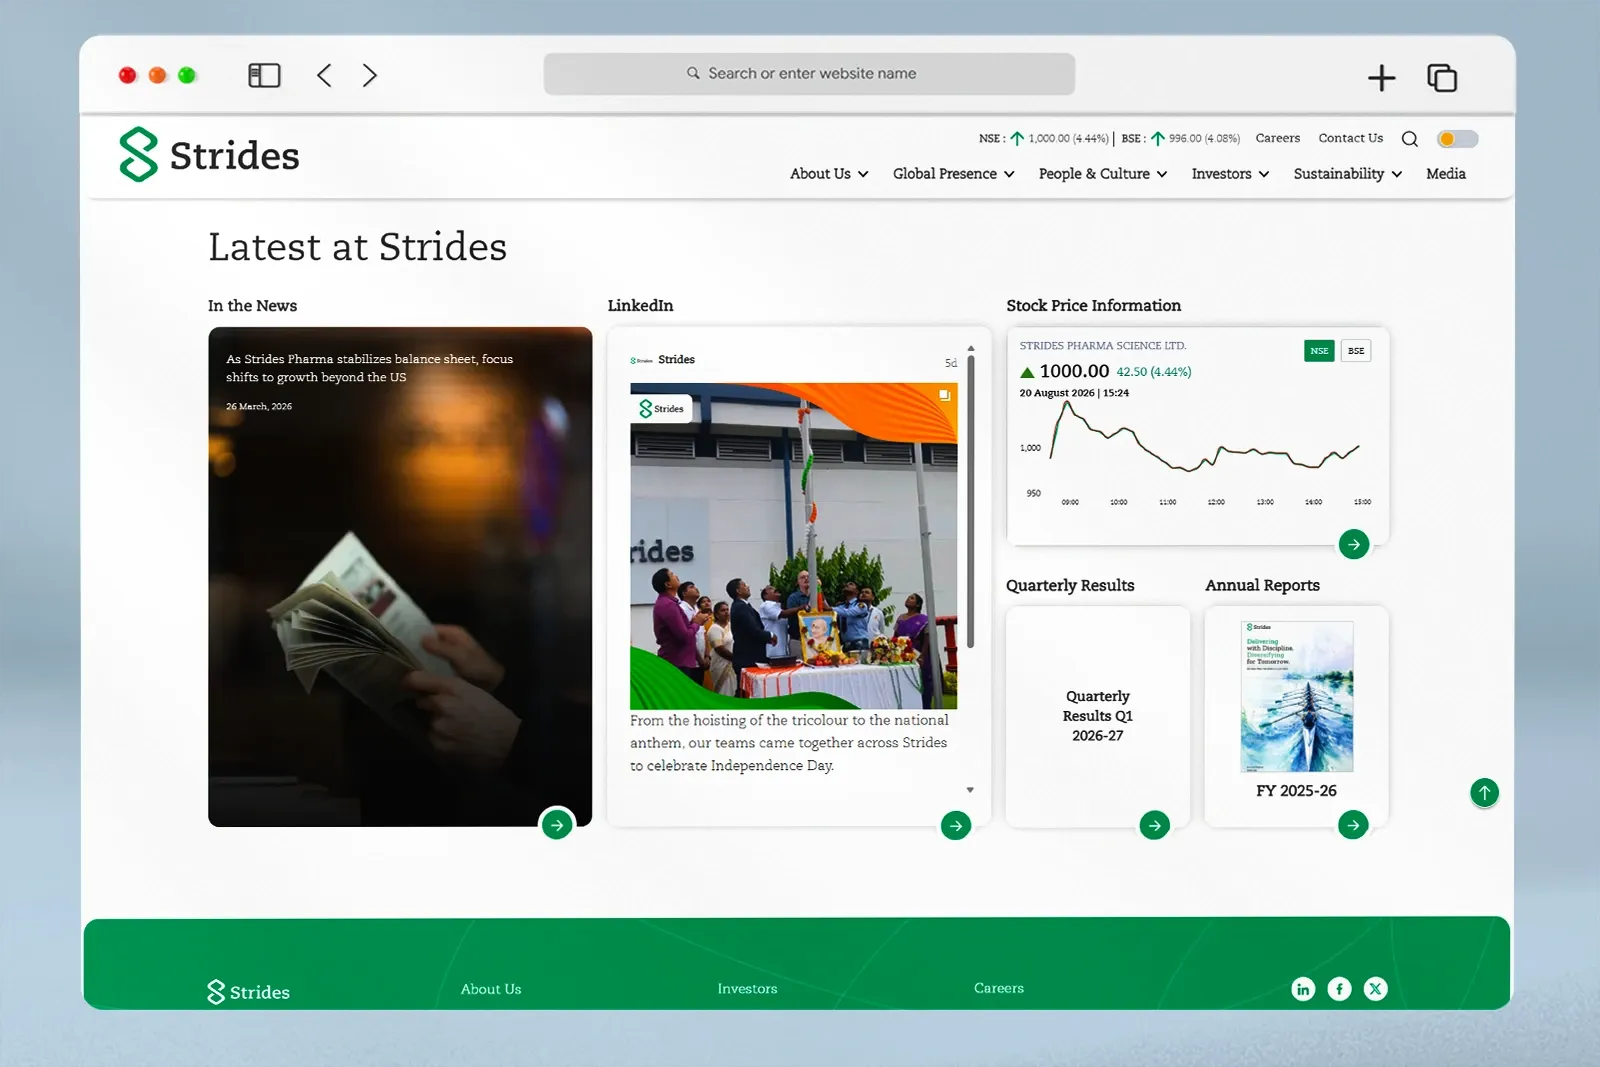Open a new tab with plus icon
The image size is (1600, 1067).
[x=1381, y=77]
